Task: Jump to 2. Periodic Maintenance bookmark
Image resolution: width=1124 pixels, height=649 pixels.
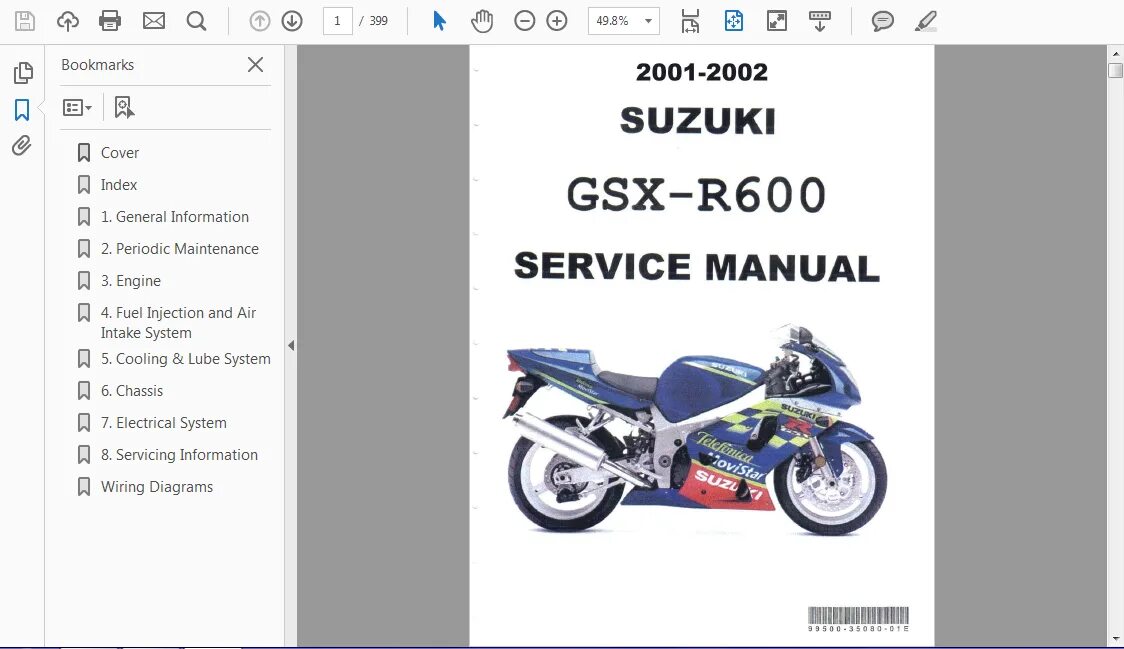Action: click(179, 249)
